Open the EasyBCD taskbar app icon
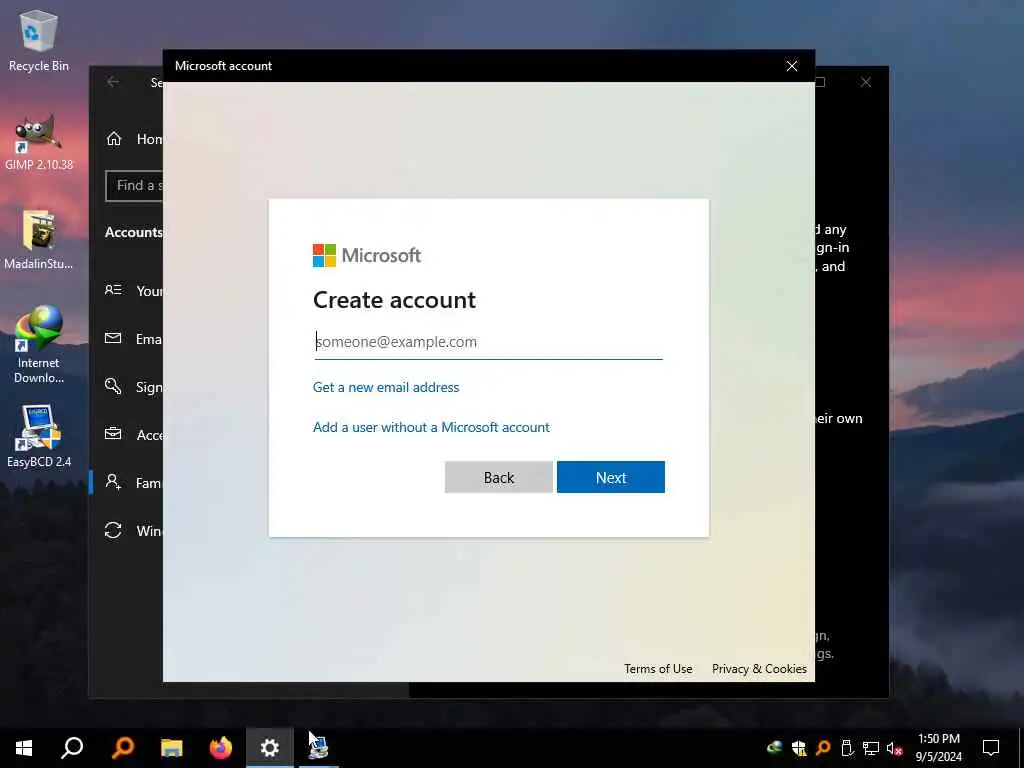 [319, 748]
